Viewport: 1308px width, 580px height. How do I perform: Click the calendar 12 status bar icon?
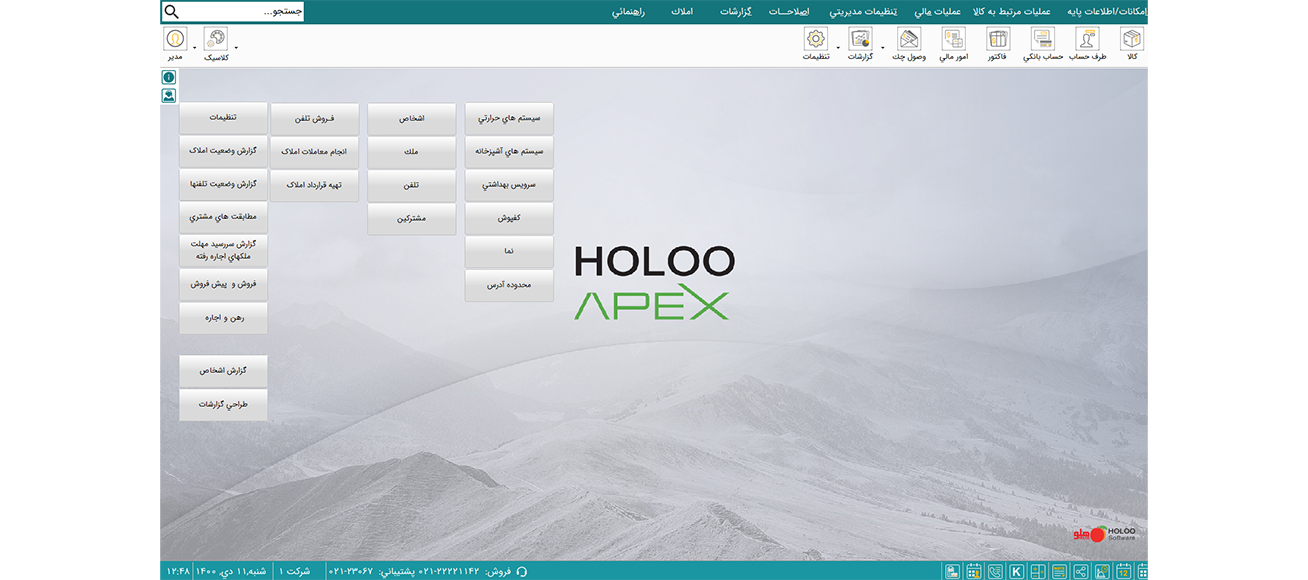coord(1123,571)
